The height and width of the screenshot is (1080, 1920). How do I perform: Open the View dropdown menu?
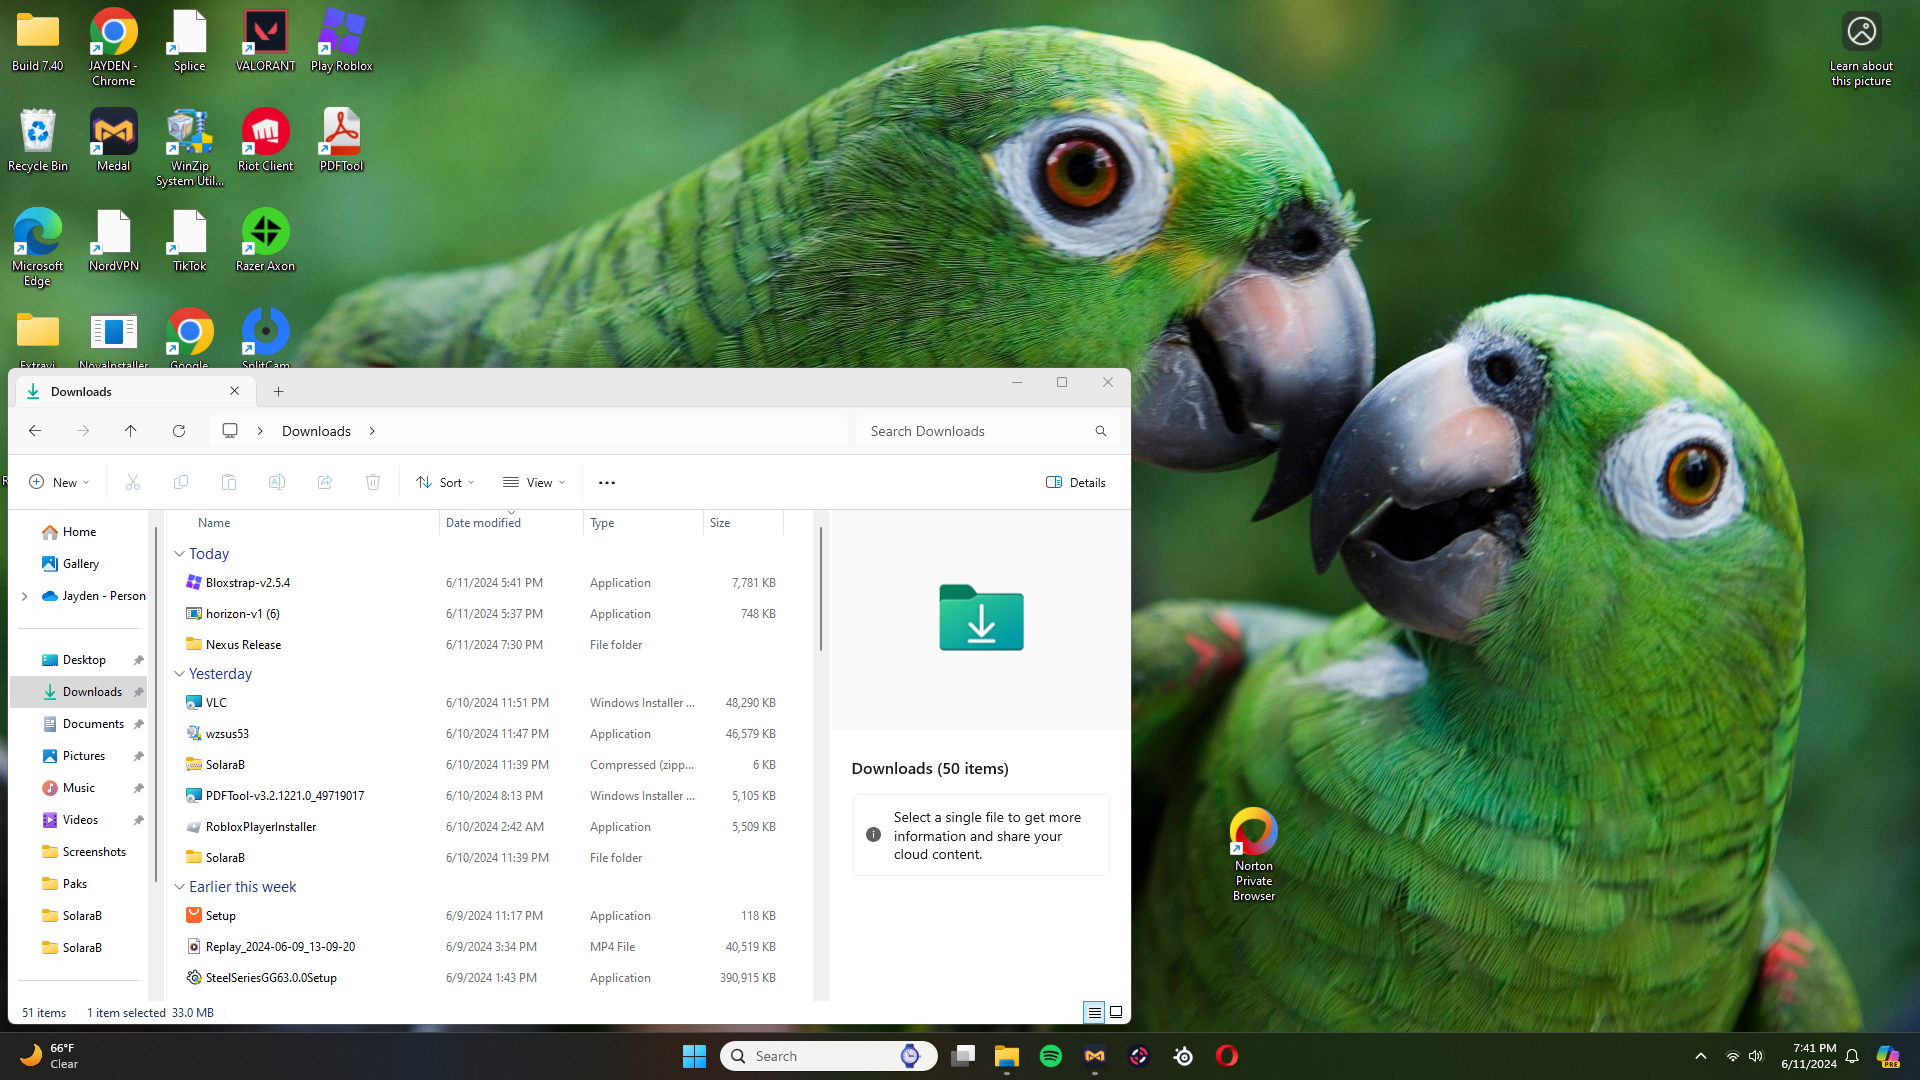tap(534, 483)
